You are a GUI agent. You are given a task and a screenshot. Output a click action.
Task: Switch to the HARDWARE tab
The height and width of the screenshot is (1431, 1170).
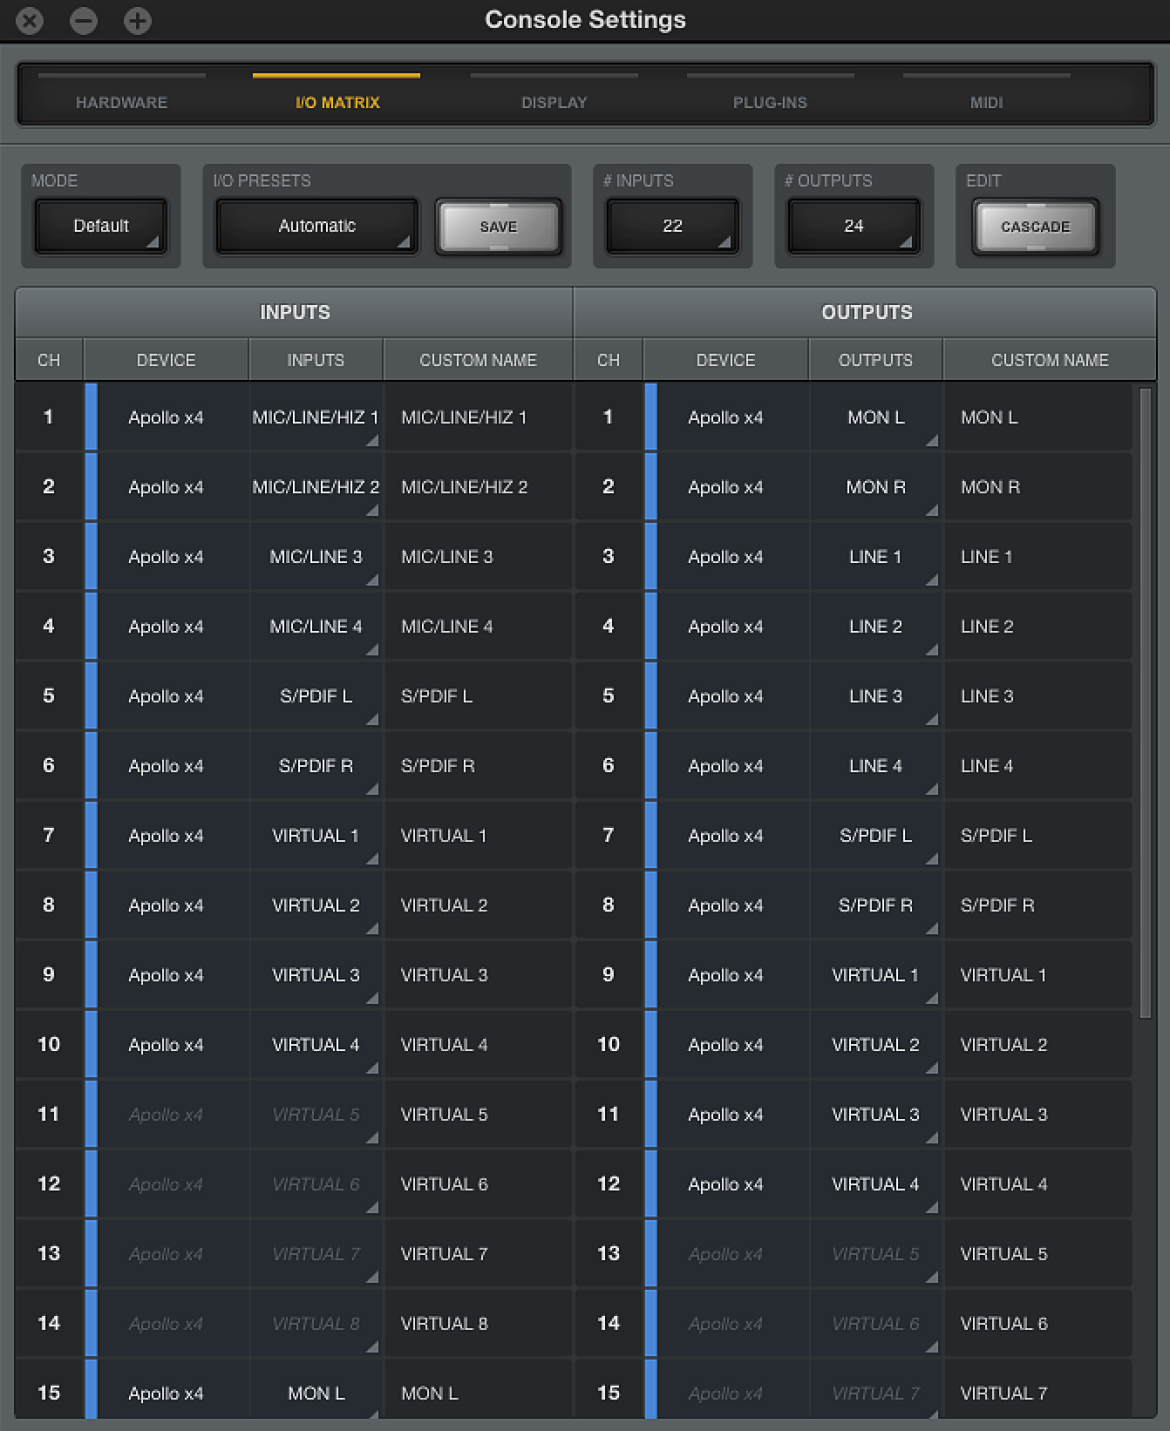pyautogui.click(x=122, y=101)
